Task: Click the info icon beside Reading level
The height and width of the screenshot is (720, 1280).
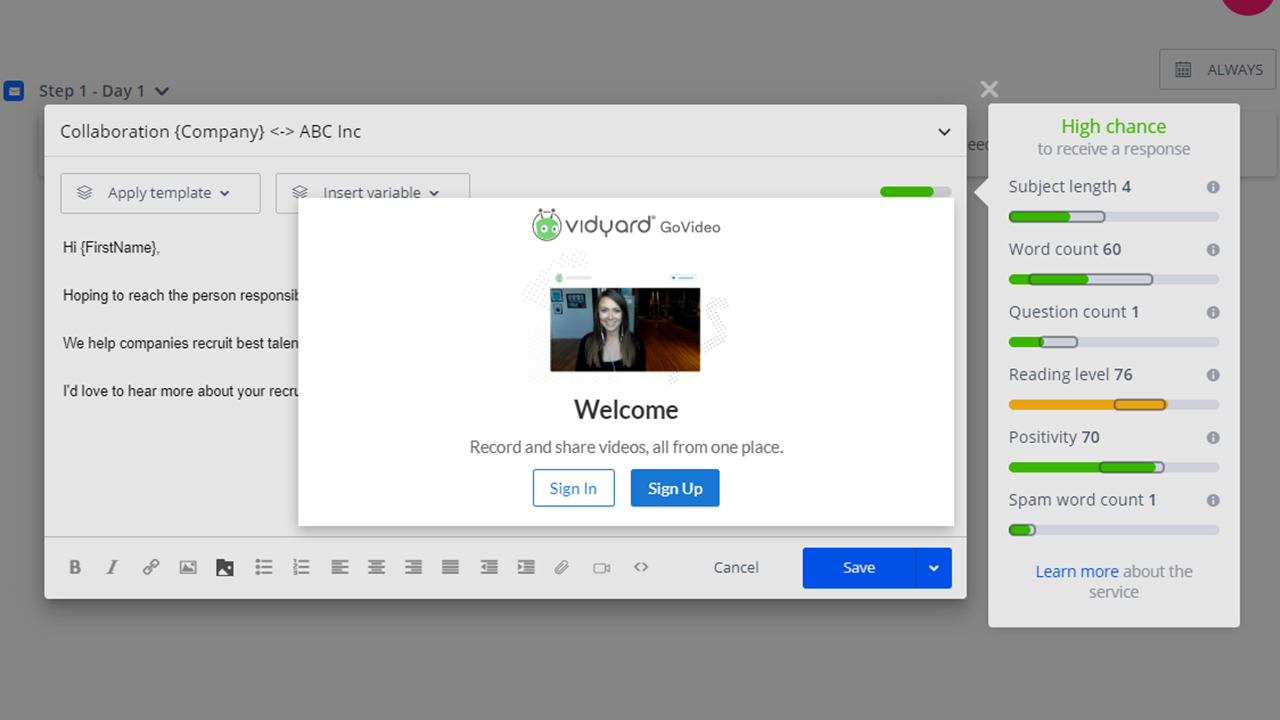Action: pos(1213,375)
